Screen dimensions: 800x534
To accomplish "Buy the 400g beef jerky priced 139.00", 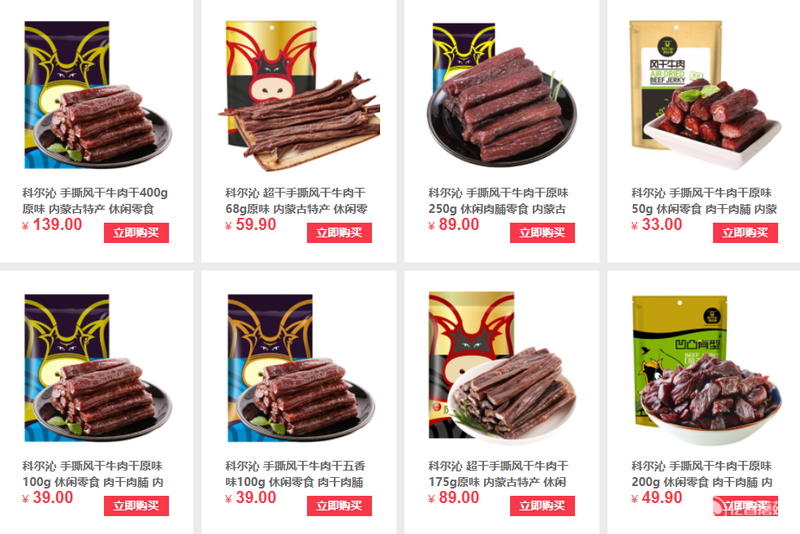I will (136, 233).
